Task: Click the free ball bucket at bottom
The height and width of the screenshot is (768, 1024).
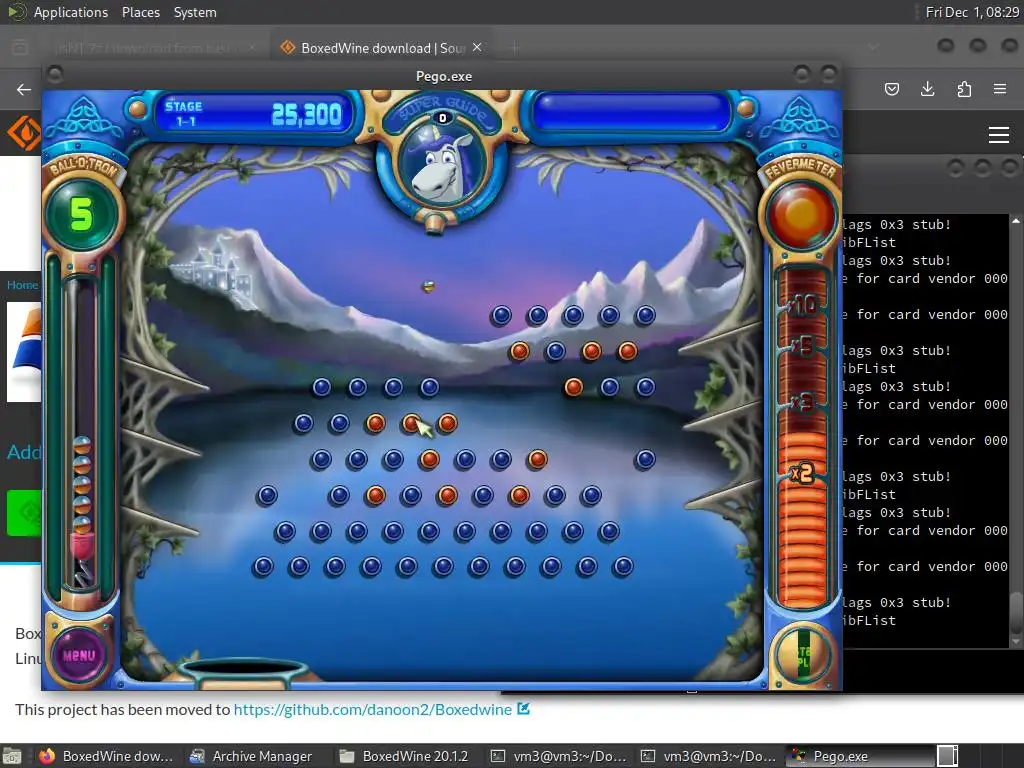Action: point(243,673)
